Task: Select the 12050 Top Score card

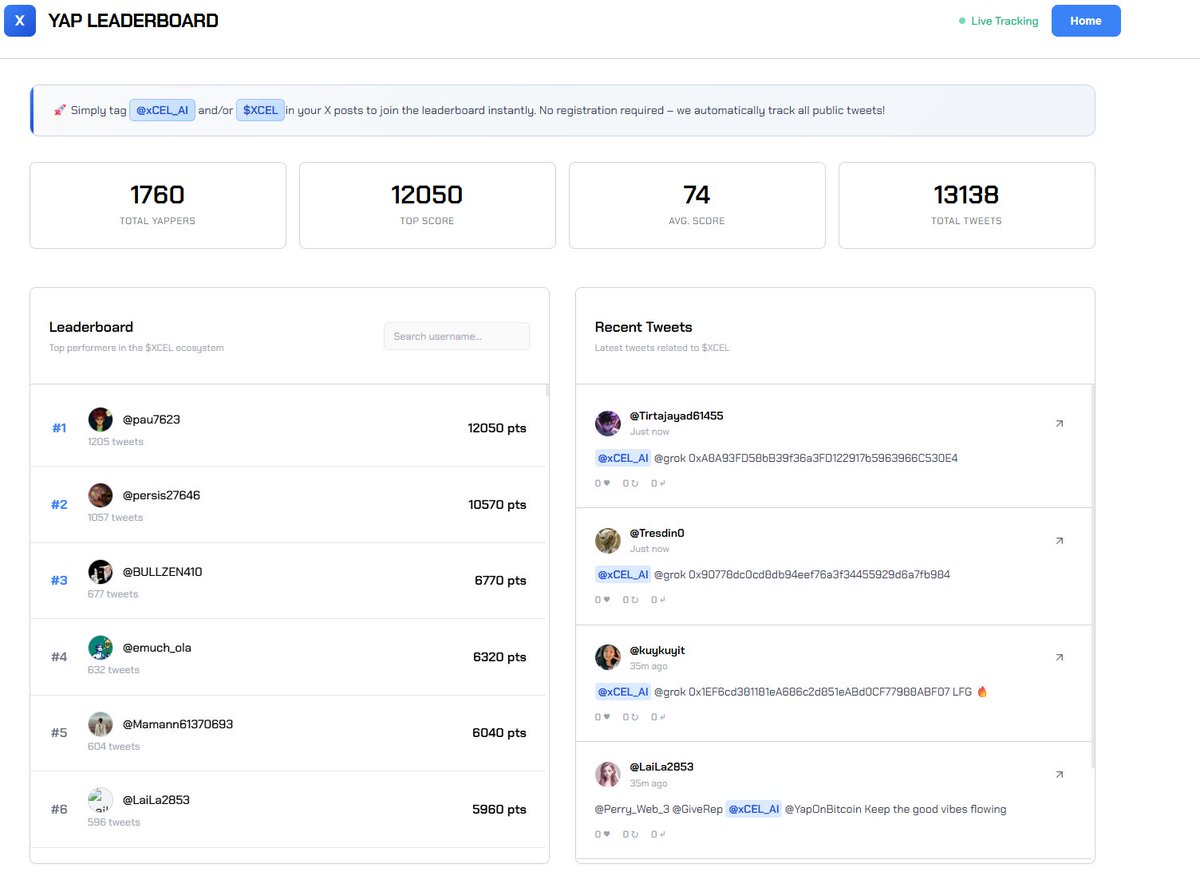Action: coord(427,205)
